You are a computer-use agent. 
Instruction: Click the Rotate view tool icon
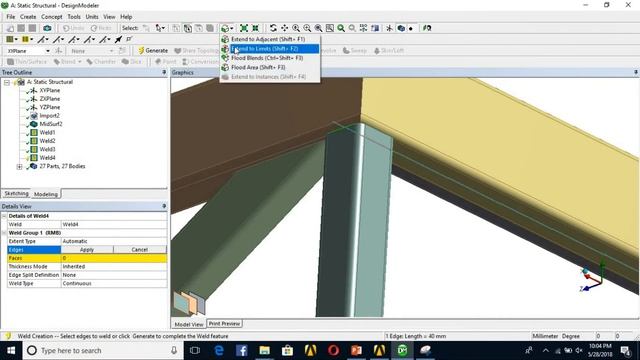click(x=273, y=28)
